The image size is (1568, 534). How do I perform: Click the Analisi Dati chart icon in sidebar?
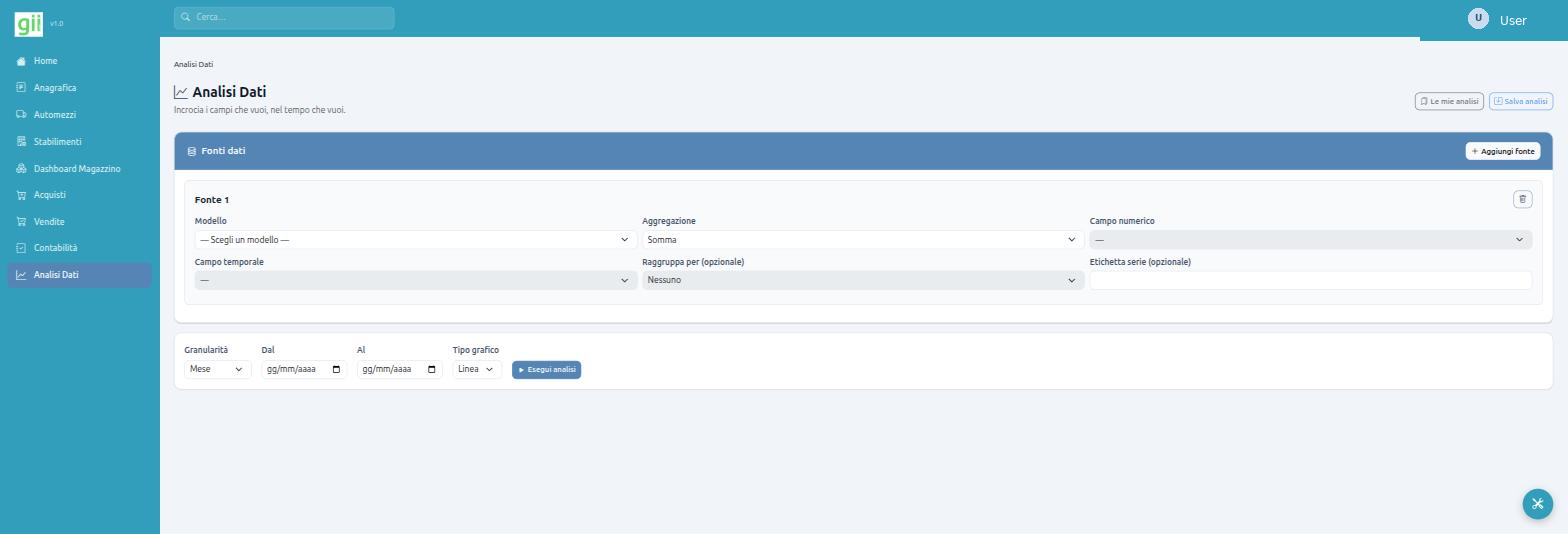tap(21, 275)
